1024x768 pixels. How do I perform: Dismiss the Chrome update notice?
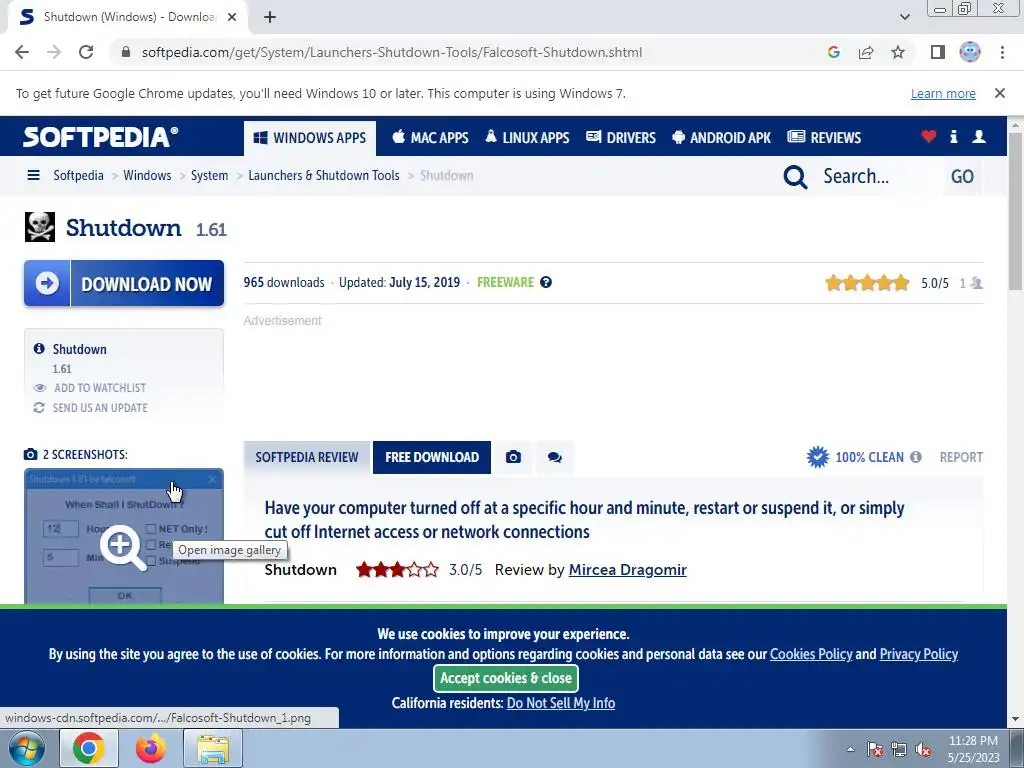click(1000, 93)
